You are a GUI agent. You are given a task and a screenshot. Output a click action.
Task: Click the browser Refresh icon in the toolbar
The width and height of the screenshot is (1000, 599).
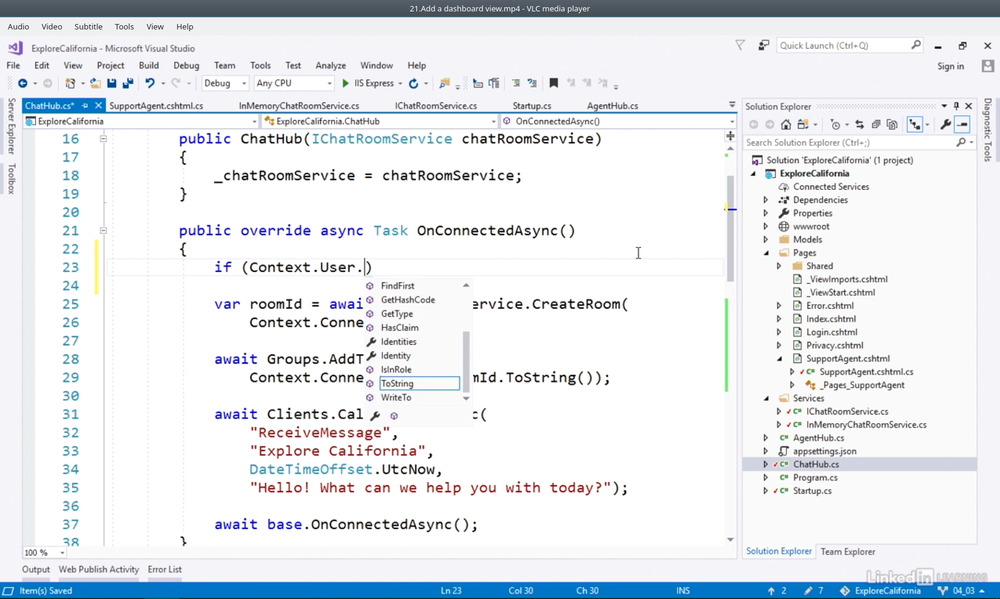click(x=413, y=84)
